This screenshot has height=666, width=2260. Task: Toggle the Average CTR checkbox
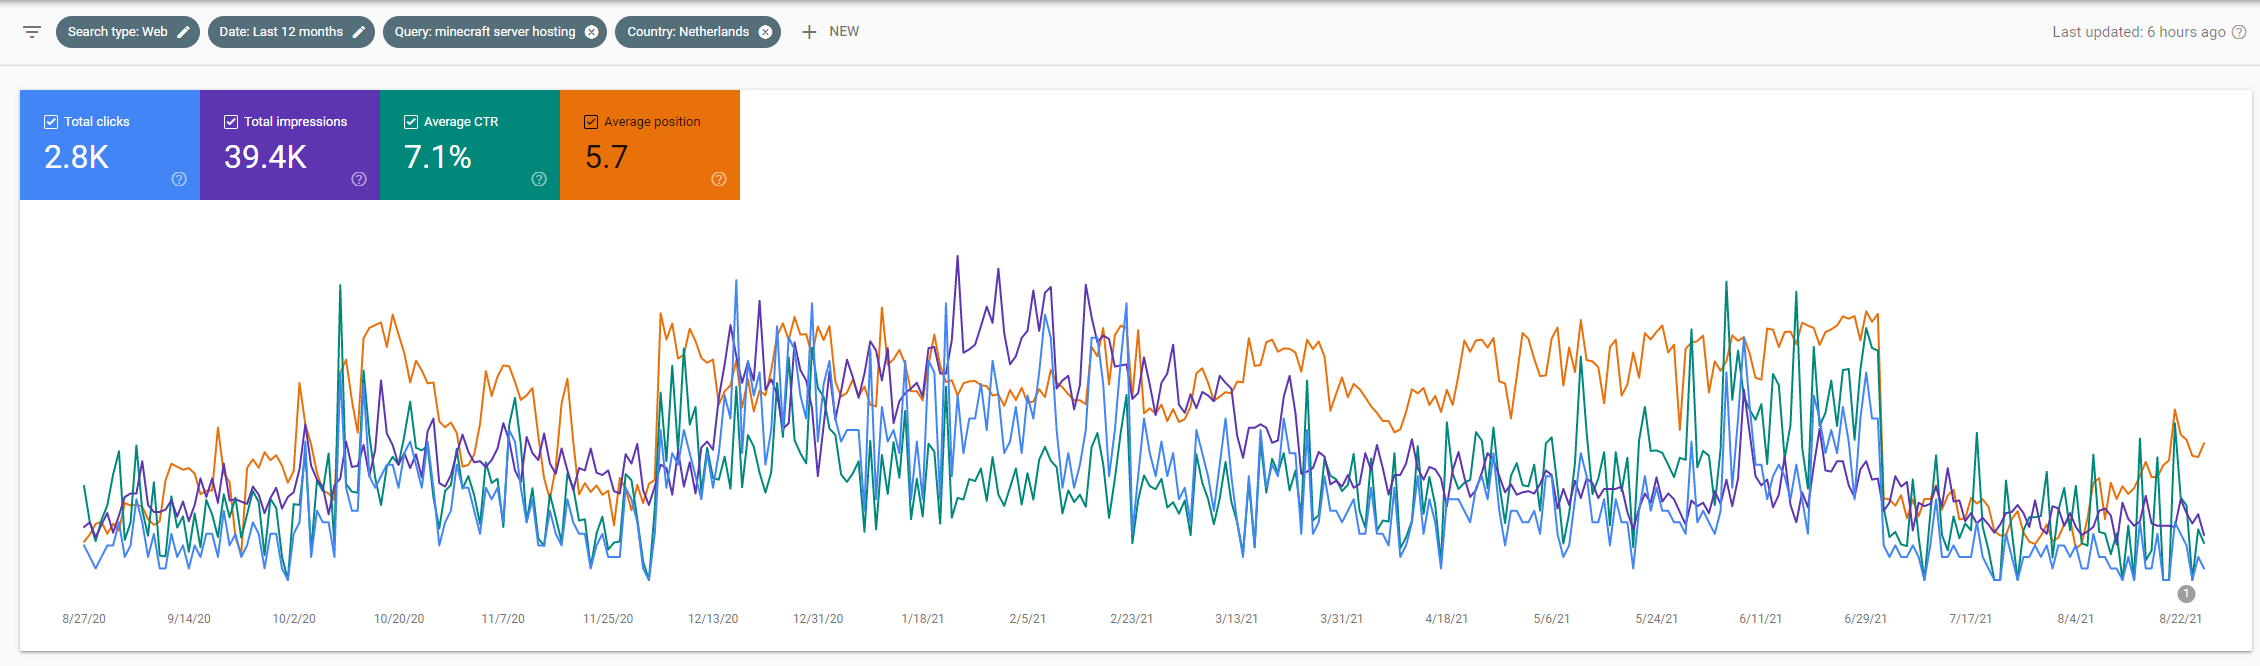tap(411, 122)
